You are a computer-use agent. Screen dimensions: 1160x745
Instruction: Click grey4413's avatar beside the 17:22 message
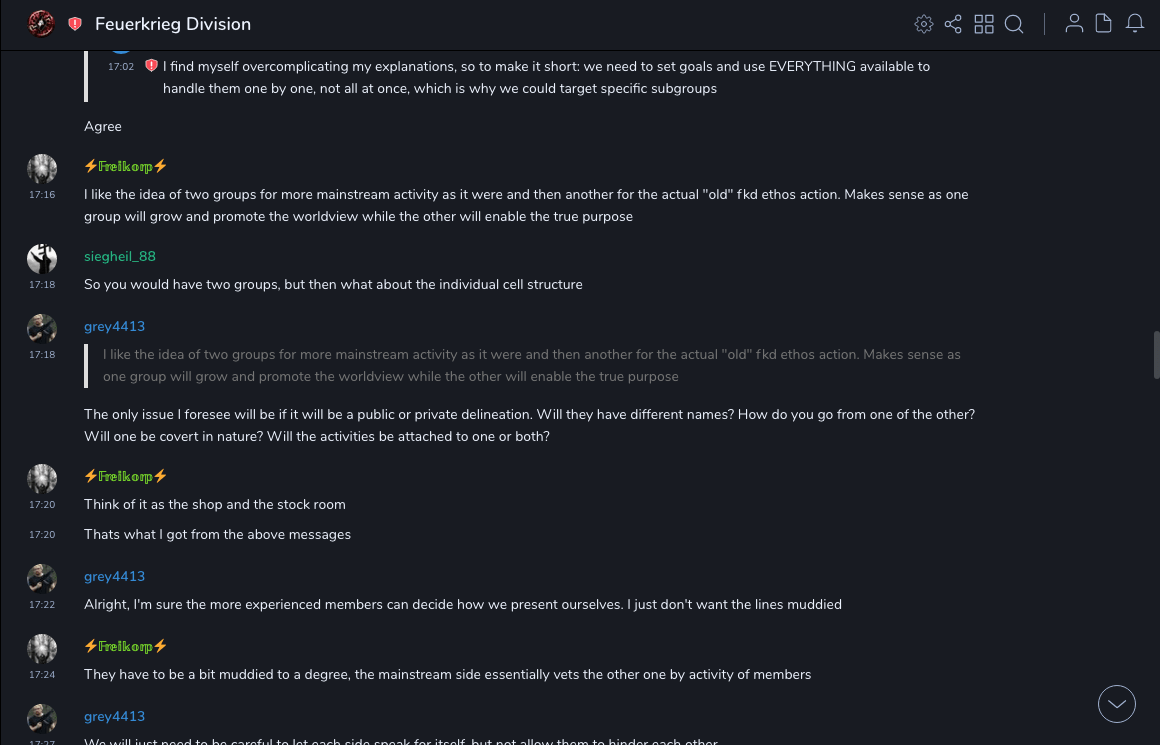42,578
